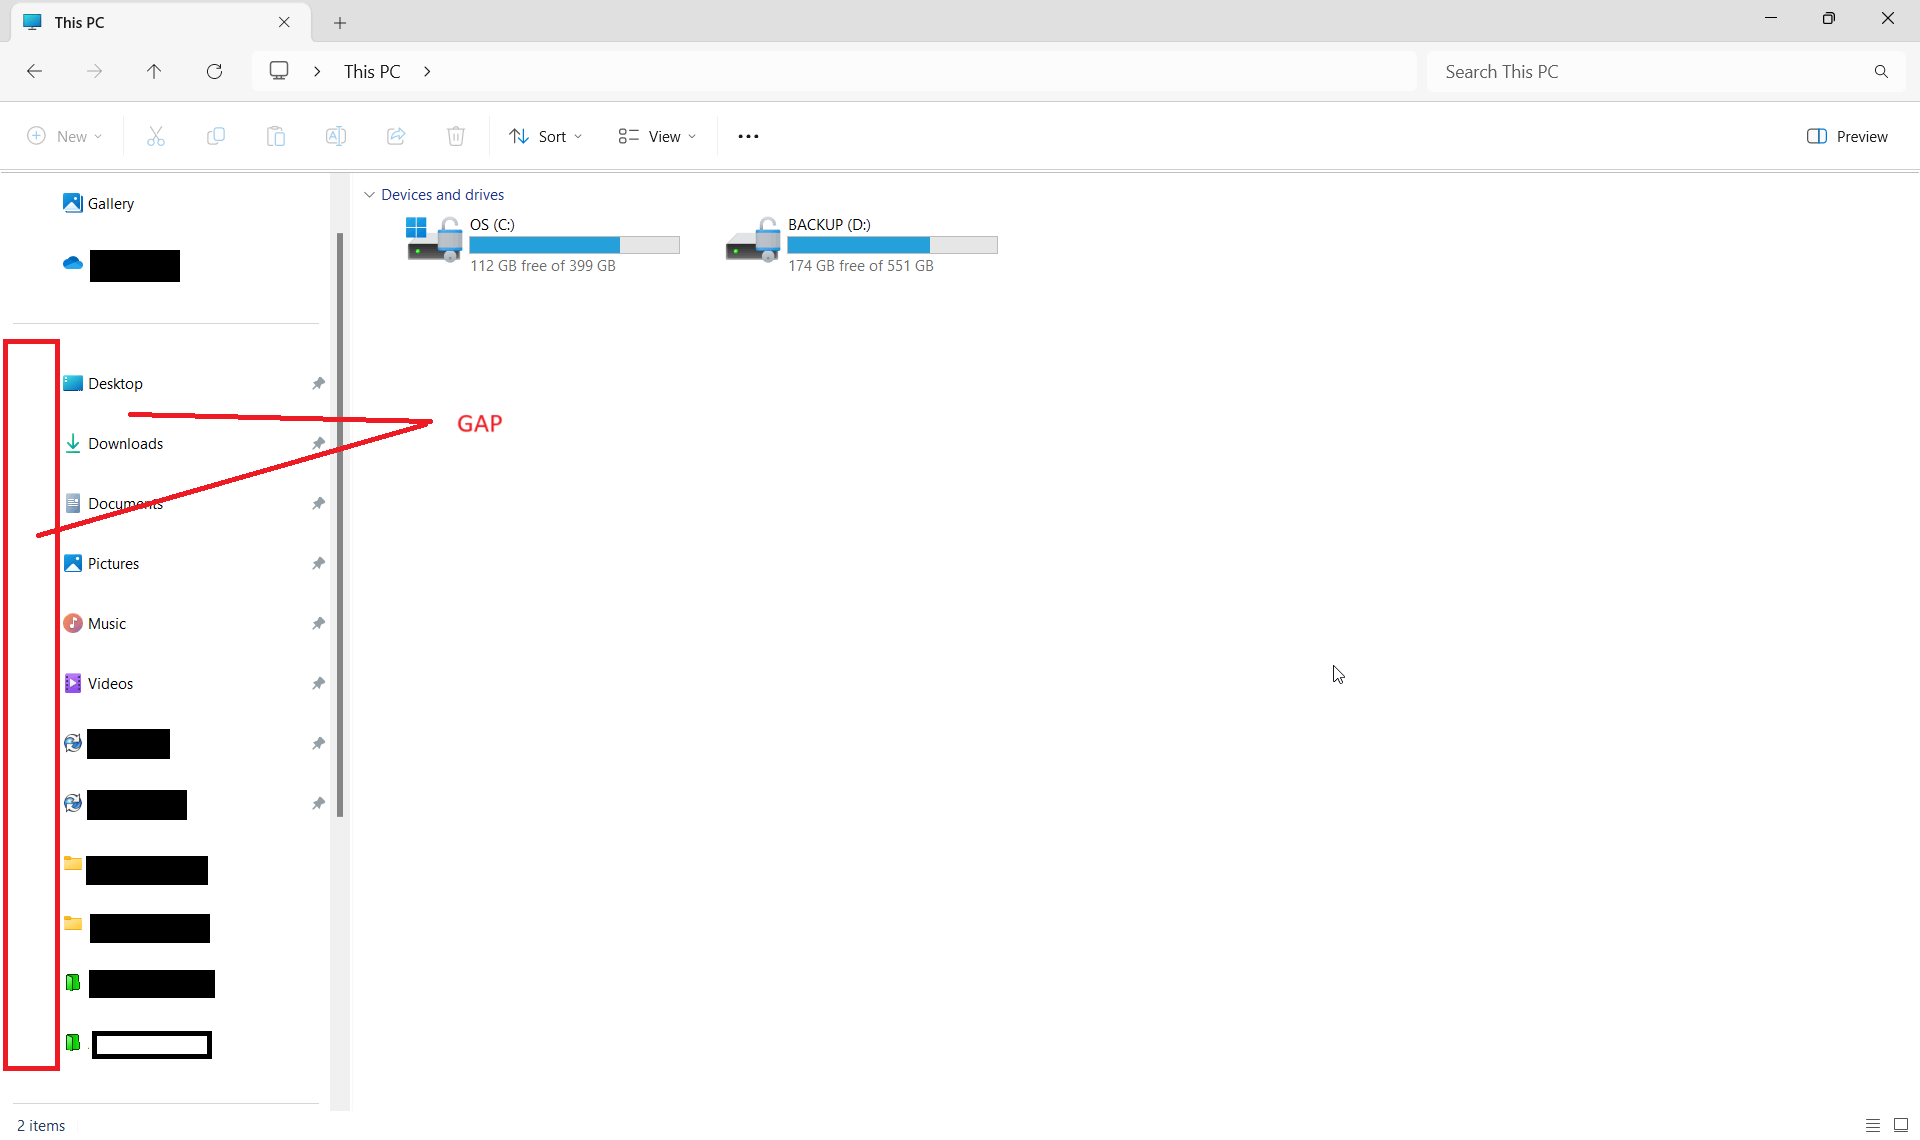
Task: Open Downloads folder in sidebar
Action: [125, 444]
